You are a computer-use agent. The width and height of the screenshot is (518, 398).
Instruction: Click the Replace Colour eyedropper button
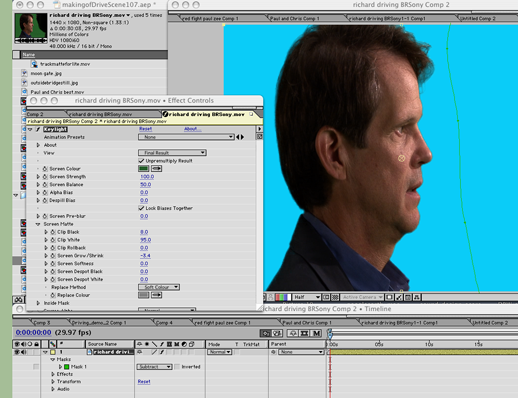pyautogui.click(x=157, y=295)
